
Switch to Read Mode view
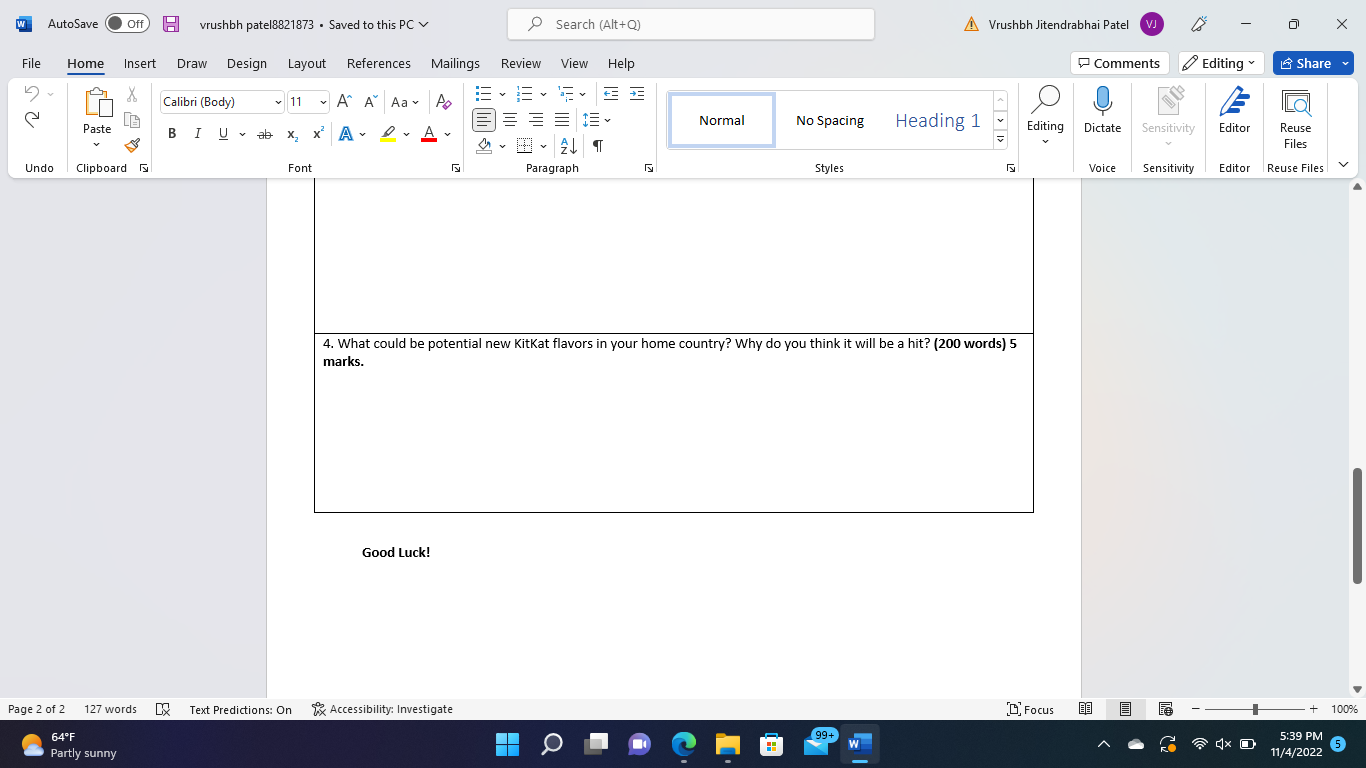(1085, 709)
